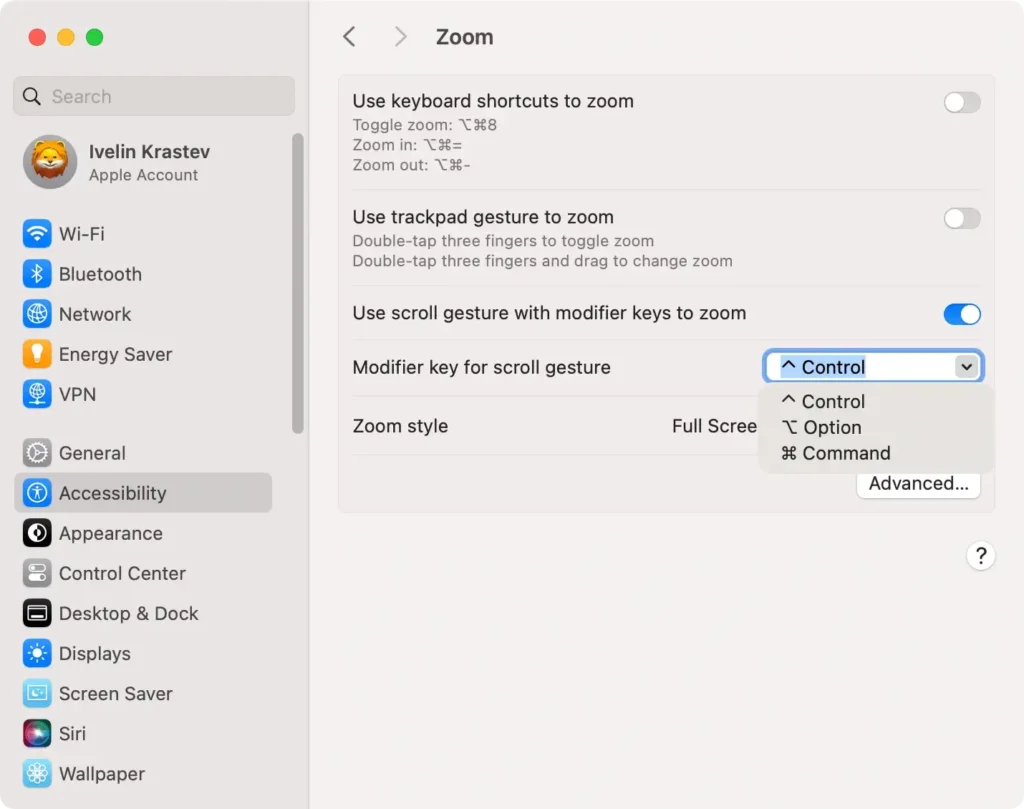Select the Displays sidebar icon
The width and height of the screenshot is (1024, 809).
click(x=31, y=653)
